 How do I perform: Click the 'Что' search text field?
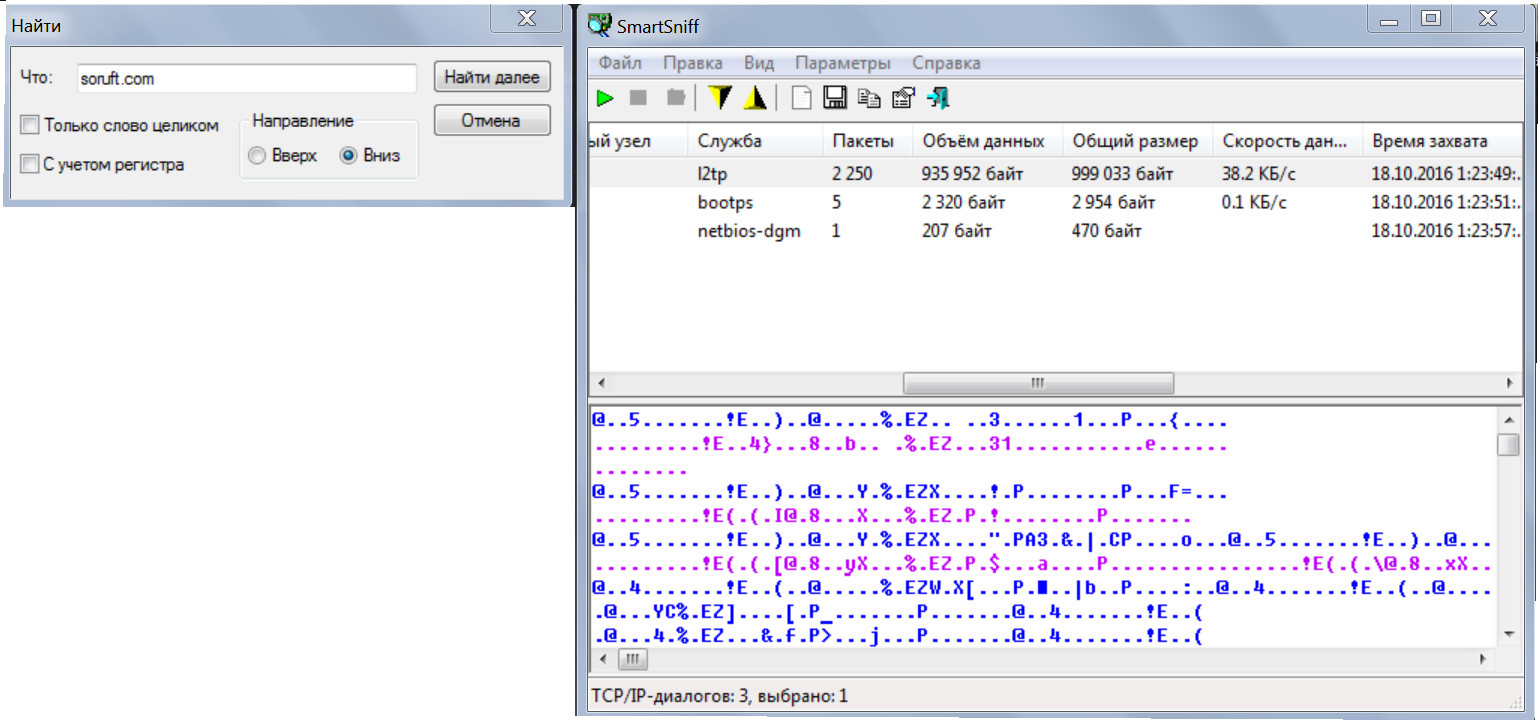(x=246, y=78)
